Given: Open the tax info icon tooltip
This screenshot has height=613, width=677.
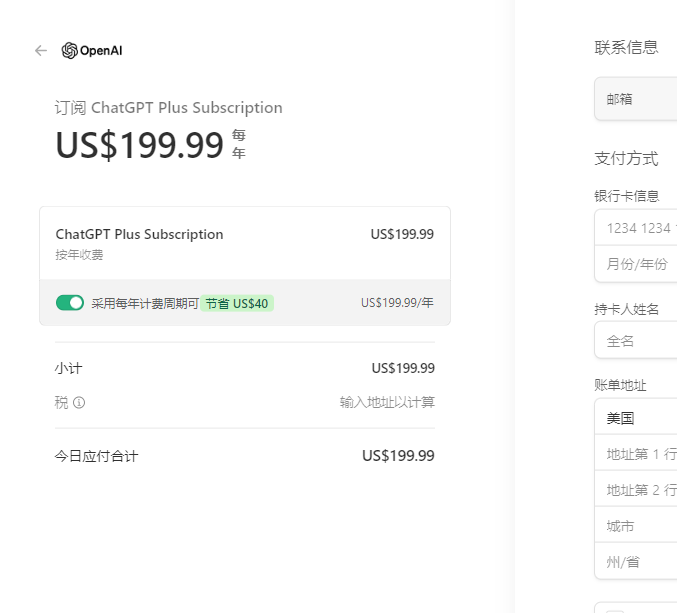Looking at the screenshot, I should click(79, 402).
